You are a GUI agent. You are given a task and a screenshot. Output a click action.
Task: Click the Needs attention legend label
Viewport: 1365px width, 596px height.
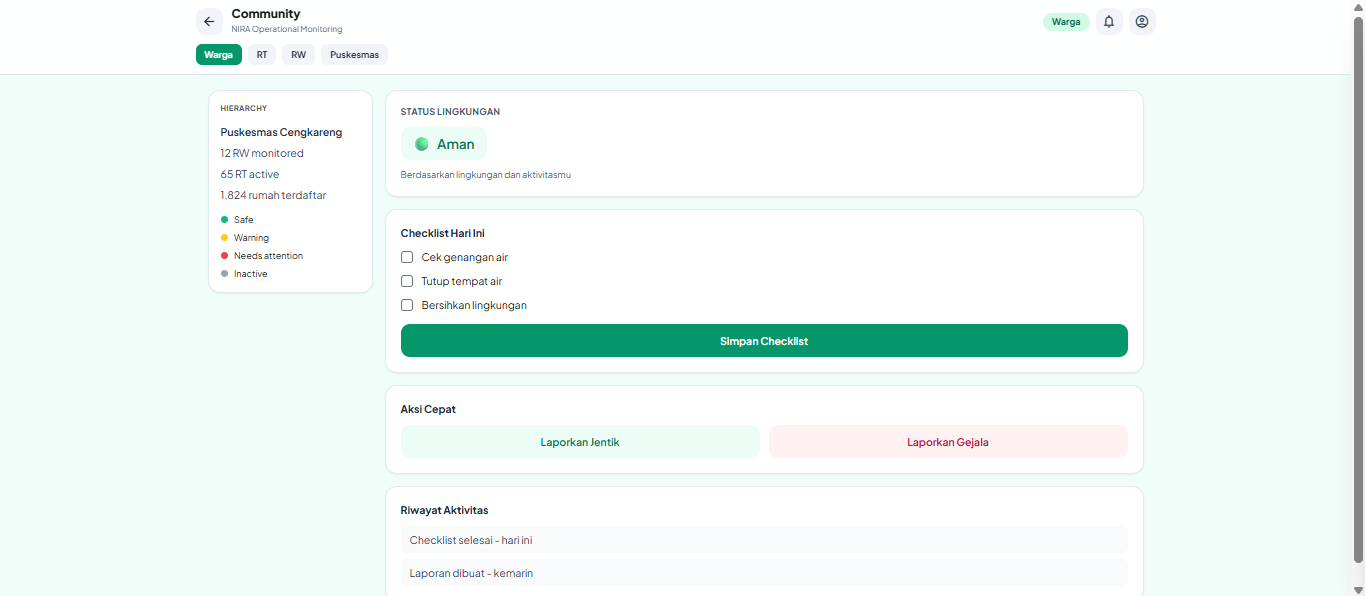(x=268, y=256)
